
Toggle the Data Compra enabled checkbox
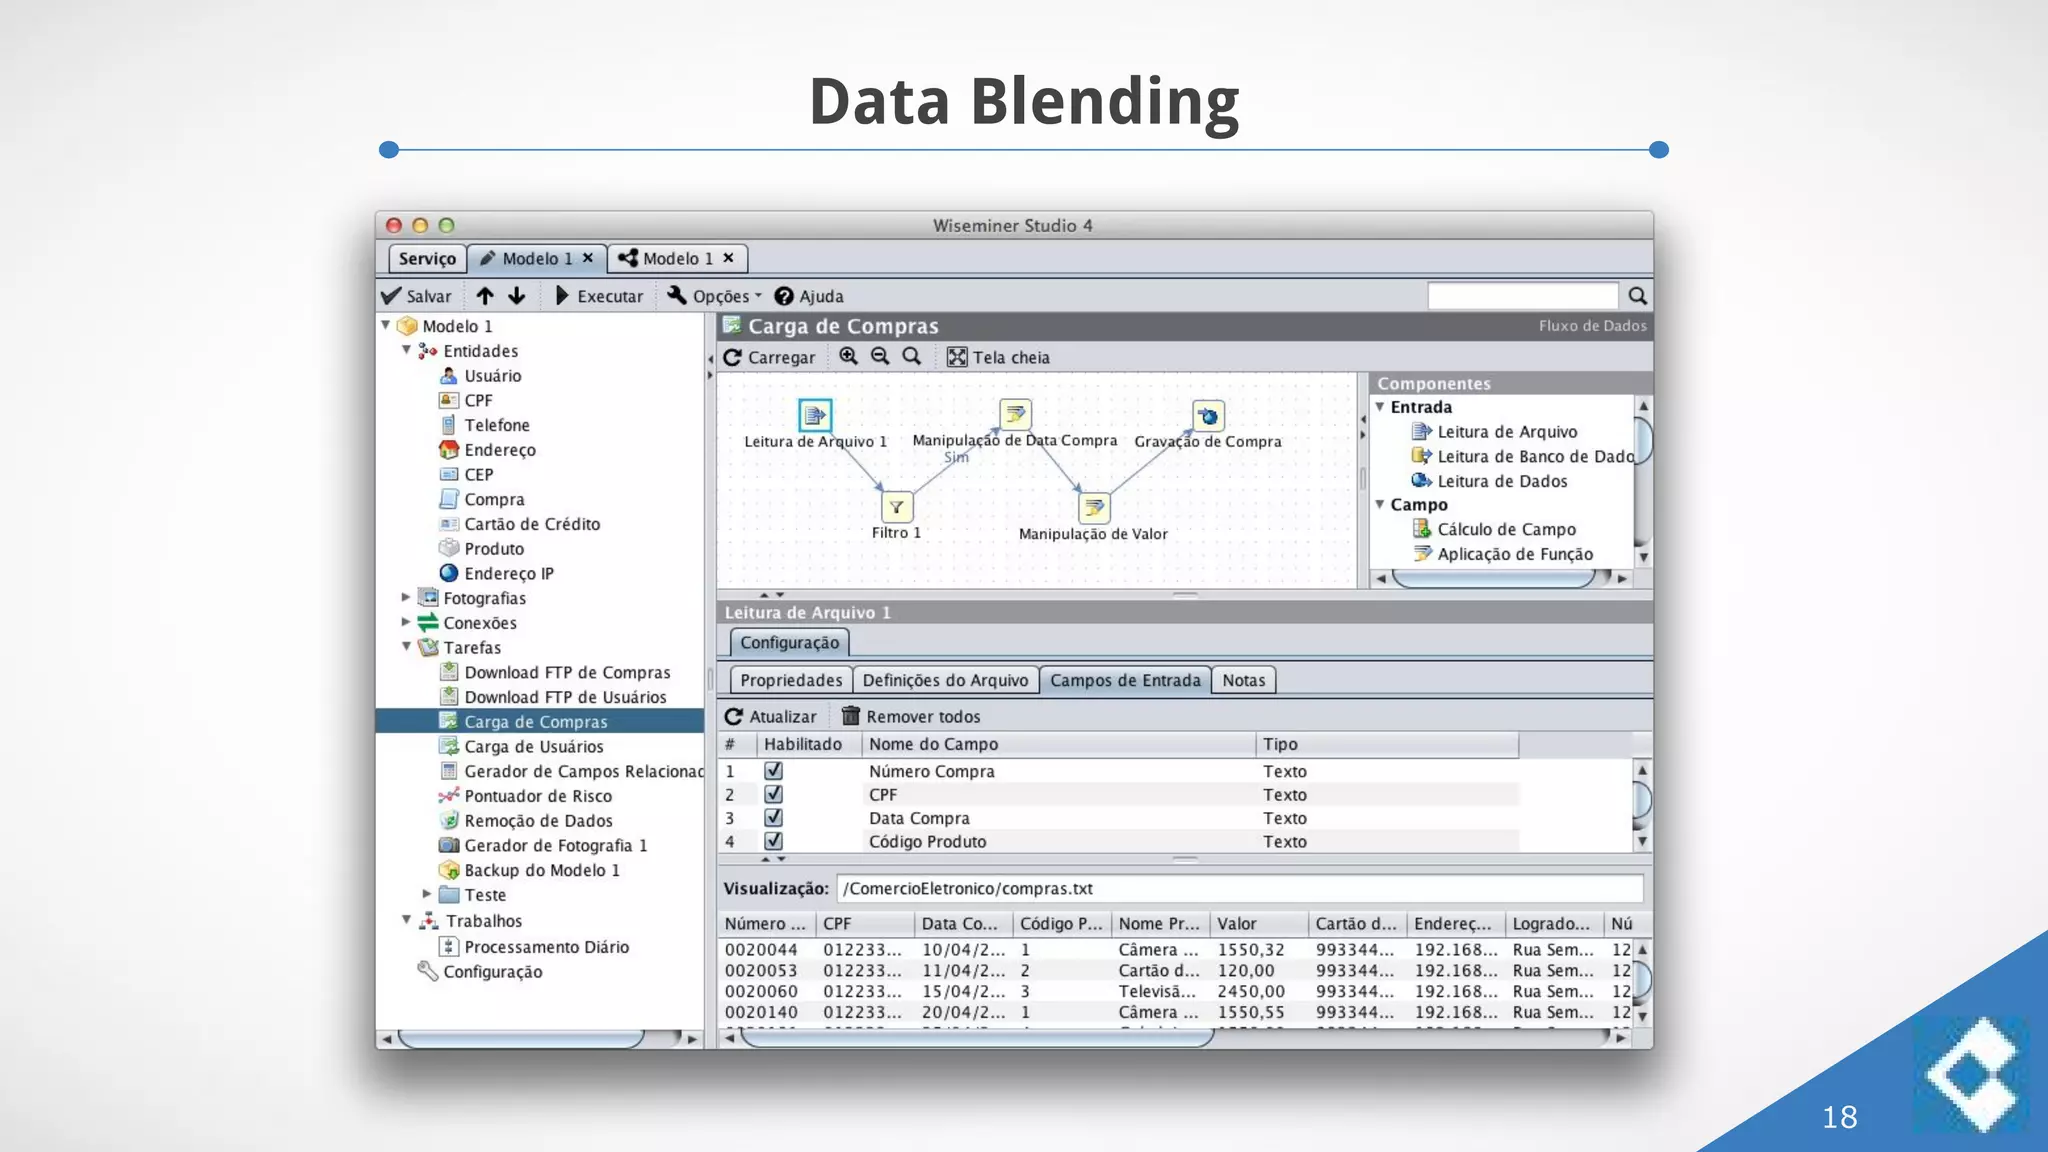(x=773, y=818)
